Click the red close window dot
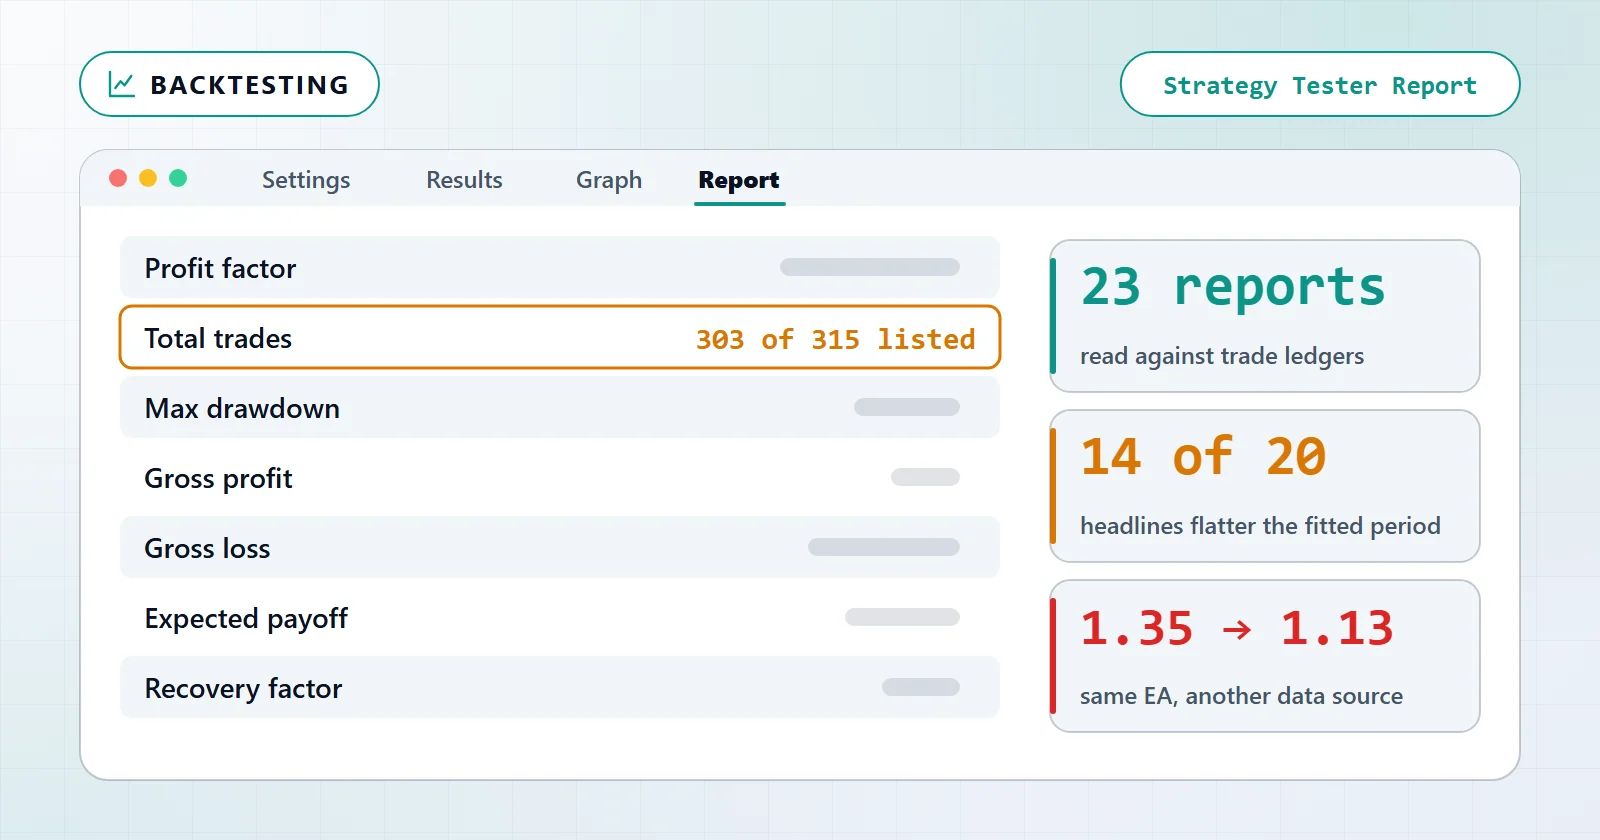 pos(118,178)
